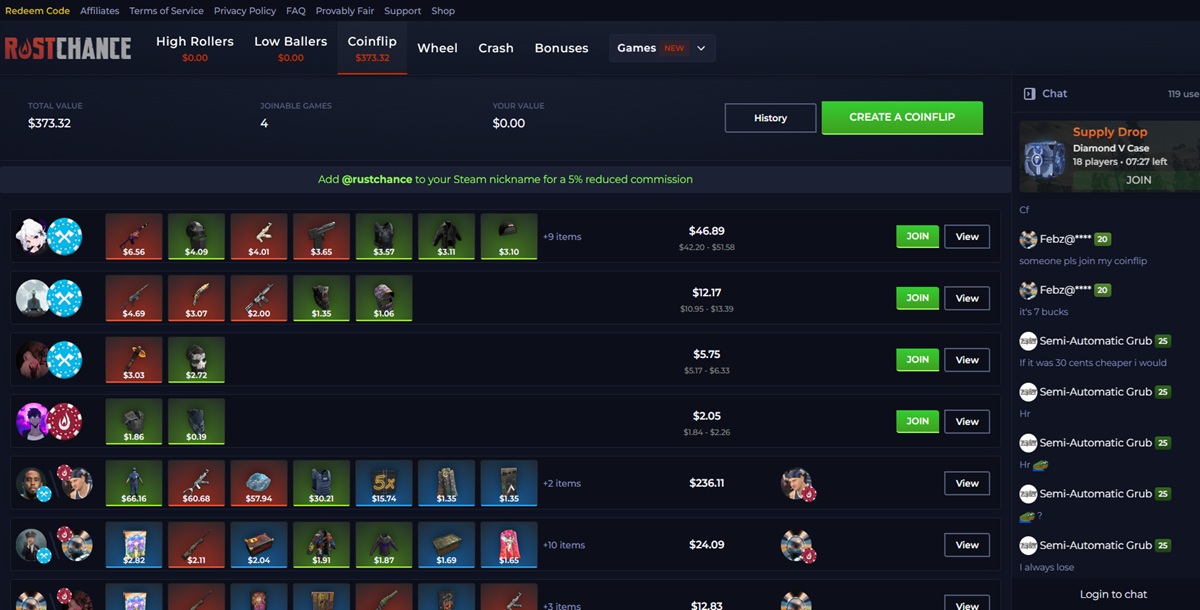This screenshot has height=610, width=1200.
Task: Click the Supply Drop case image
Action: point(1045,157)
